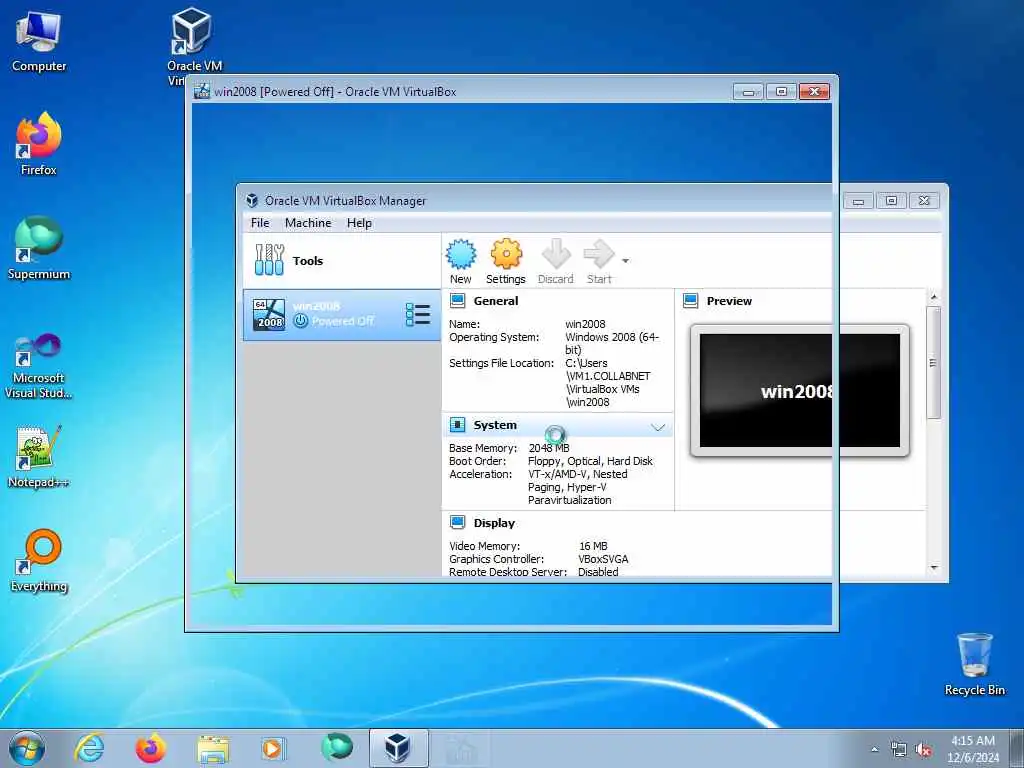
Task: Click the network tray icon
Action: [899, 750]
